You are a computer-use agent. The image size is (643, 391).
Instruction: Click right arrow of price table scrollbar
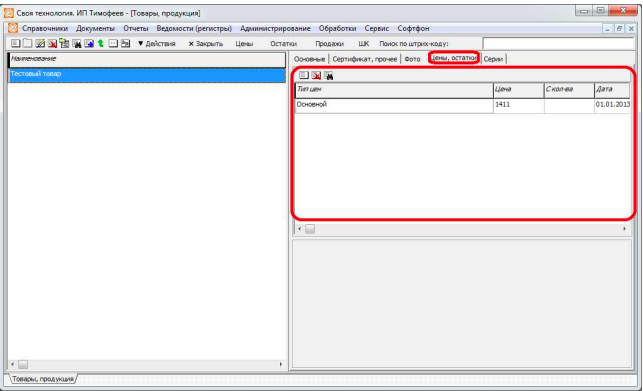(x=625, y=229)
